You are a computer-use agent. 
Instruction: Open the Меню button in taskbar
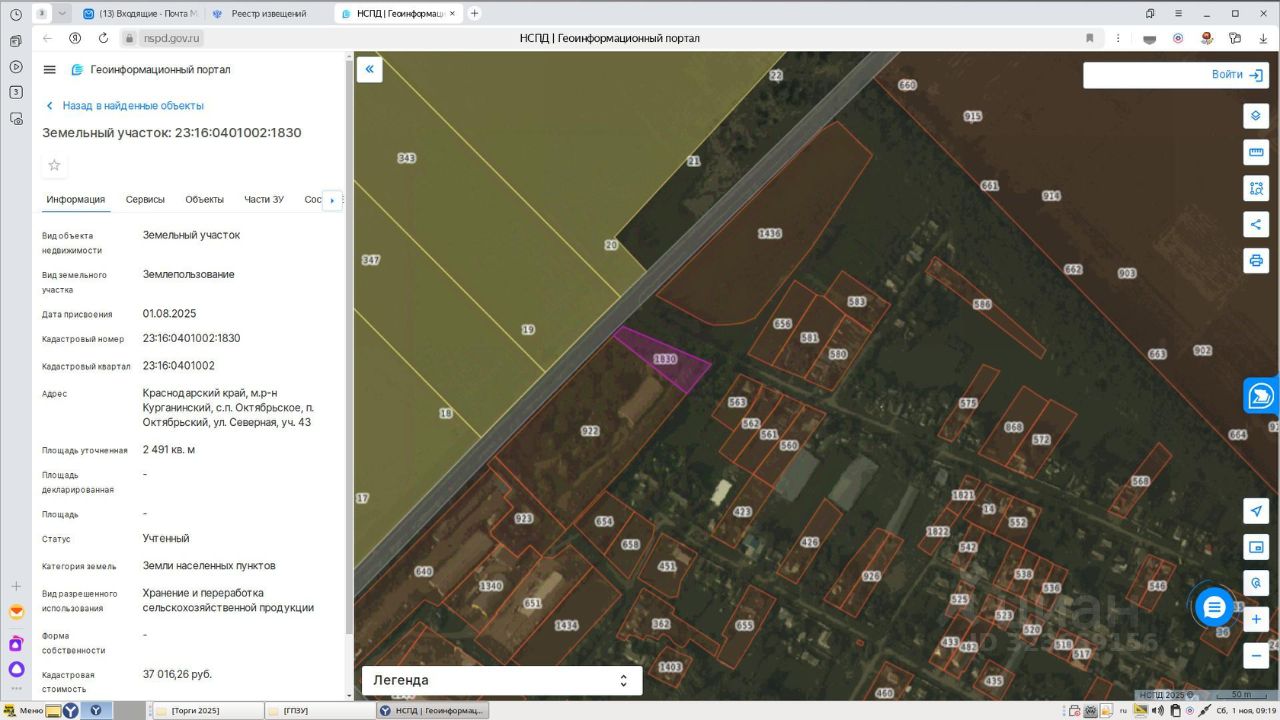coord(24,710)
